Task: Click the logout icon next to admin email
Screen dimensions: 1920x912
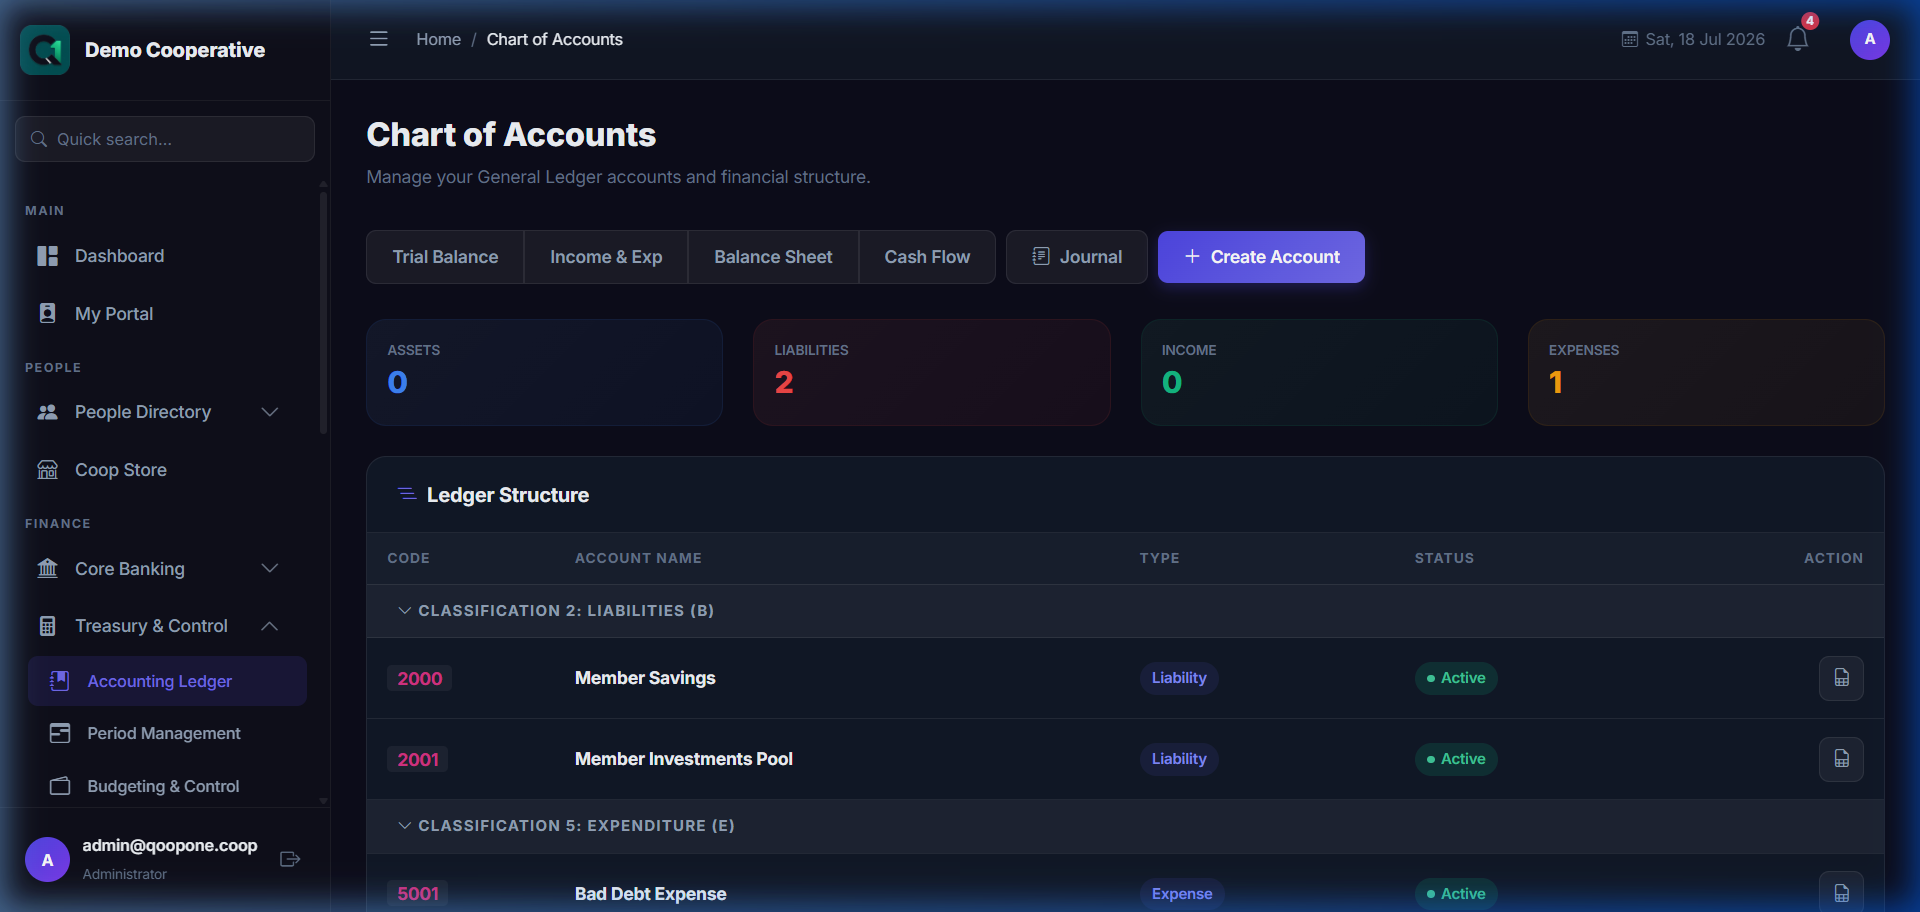Action: [290, 859]
